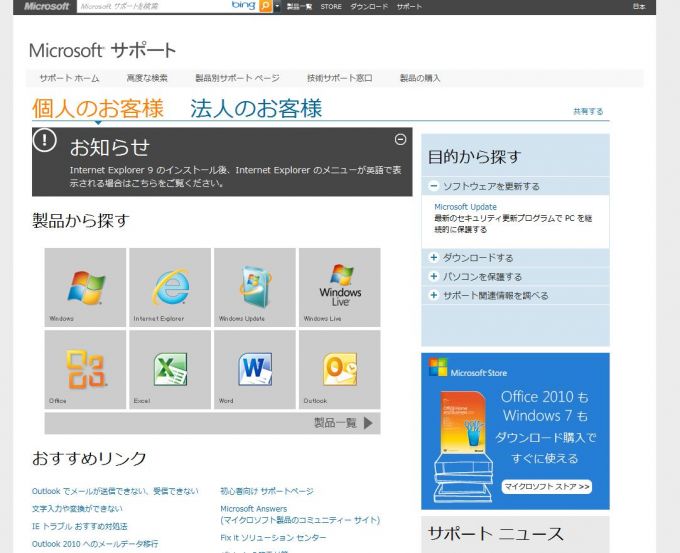Open the Office product tile

click(85, 370)
